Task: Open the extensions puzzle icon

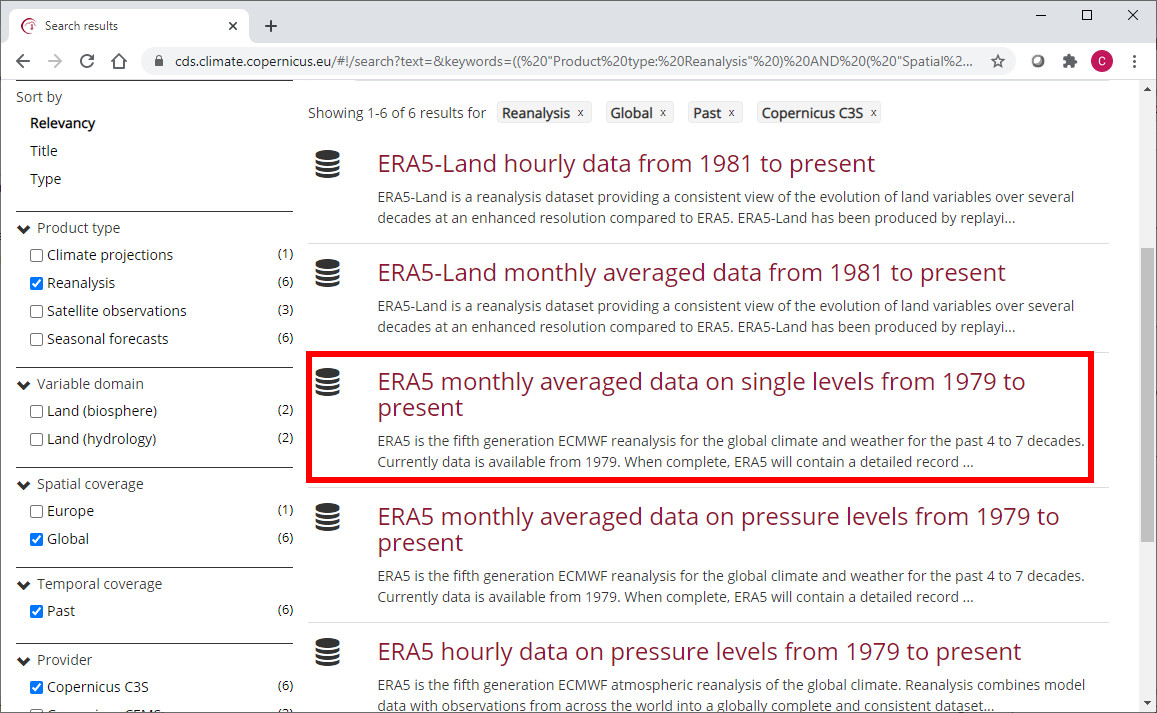Action: click(x=1070, y=61)
